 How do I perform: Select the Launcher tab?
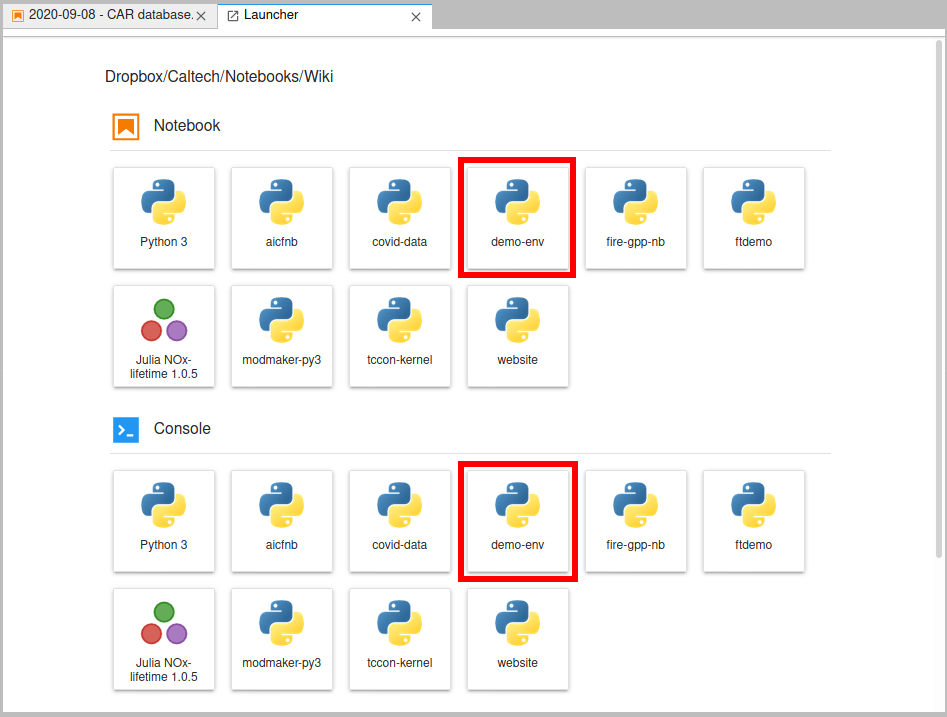point(324,15)
